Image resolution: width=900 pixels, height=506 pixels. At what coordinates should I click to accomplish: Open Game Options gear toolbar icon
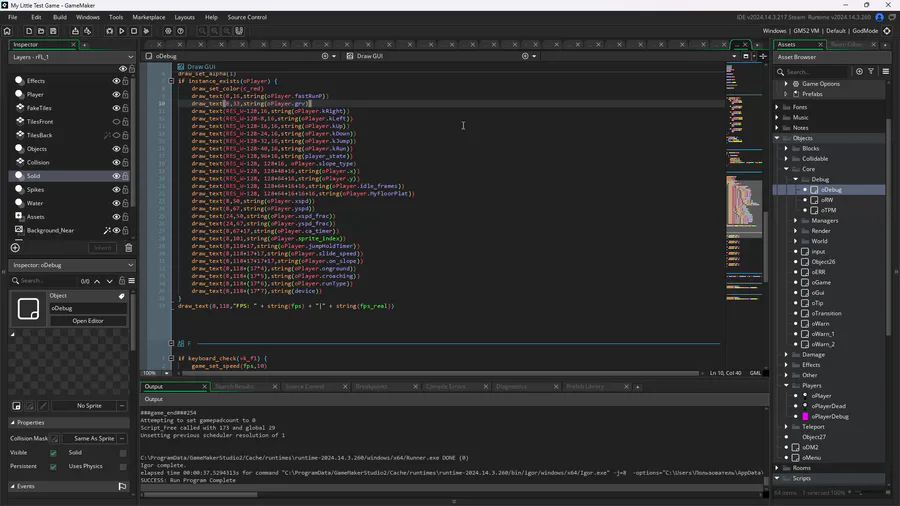(167, 31)
